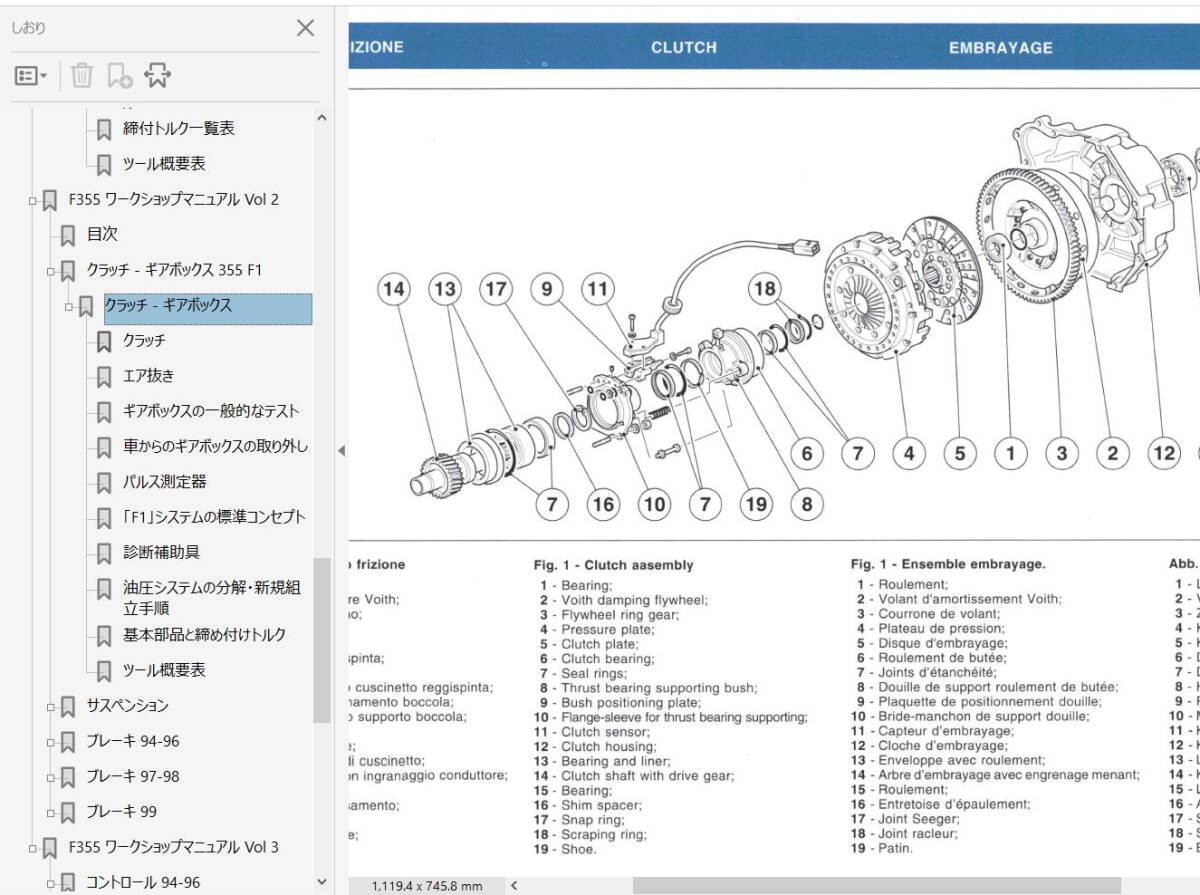This screenshot has width=1200, height=895.
Task: Click the '14 - Clutch shaft with drive gear' line
Action: click(634, 775)
